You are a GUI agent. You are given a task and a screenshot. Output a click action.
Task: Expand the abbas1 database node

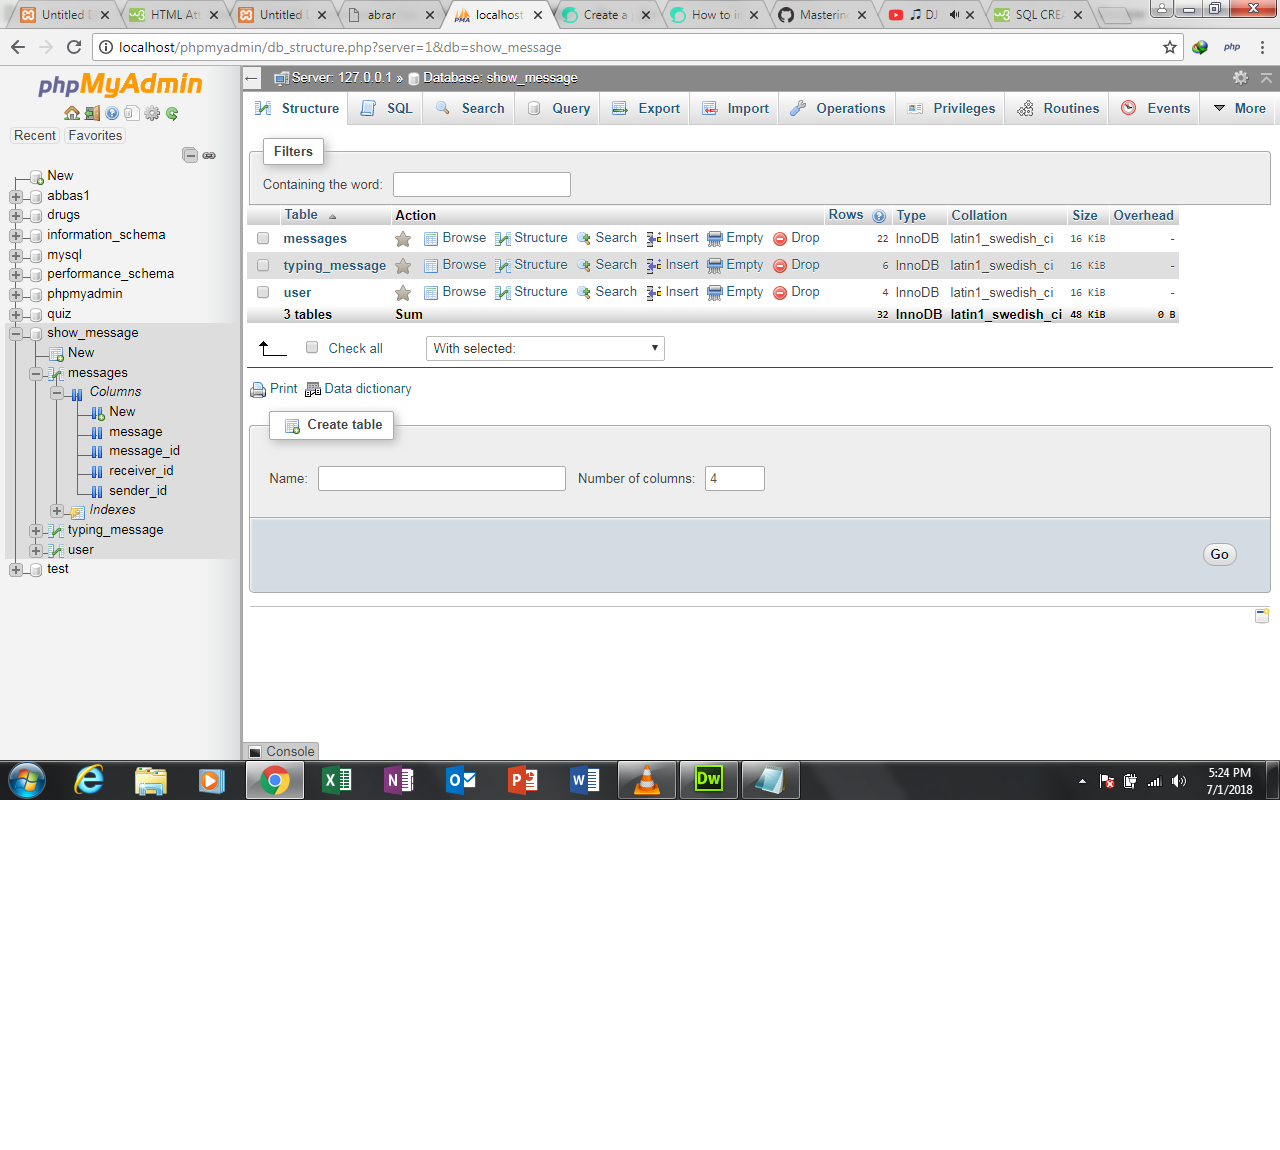[x=16, y=197]
